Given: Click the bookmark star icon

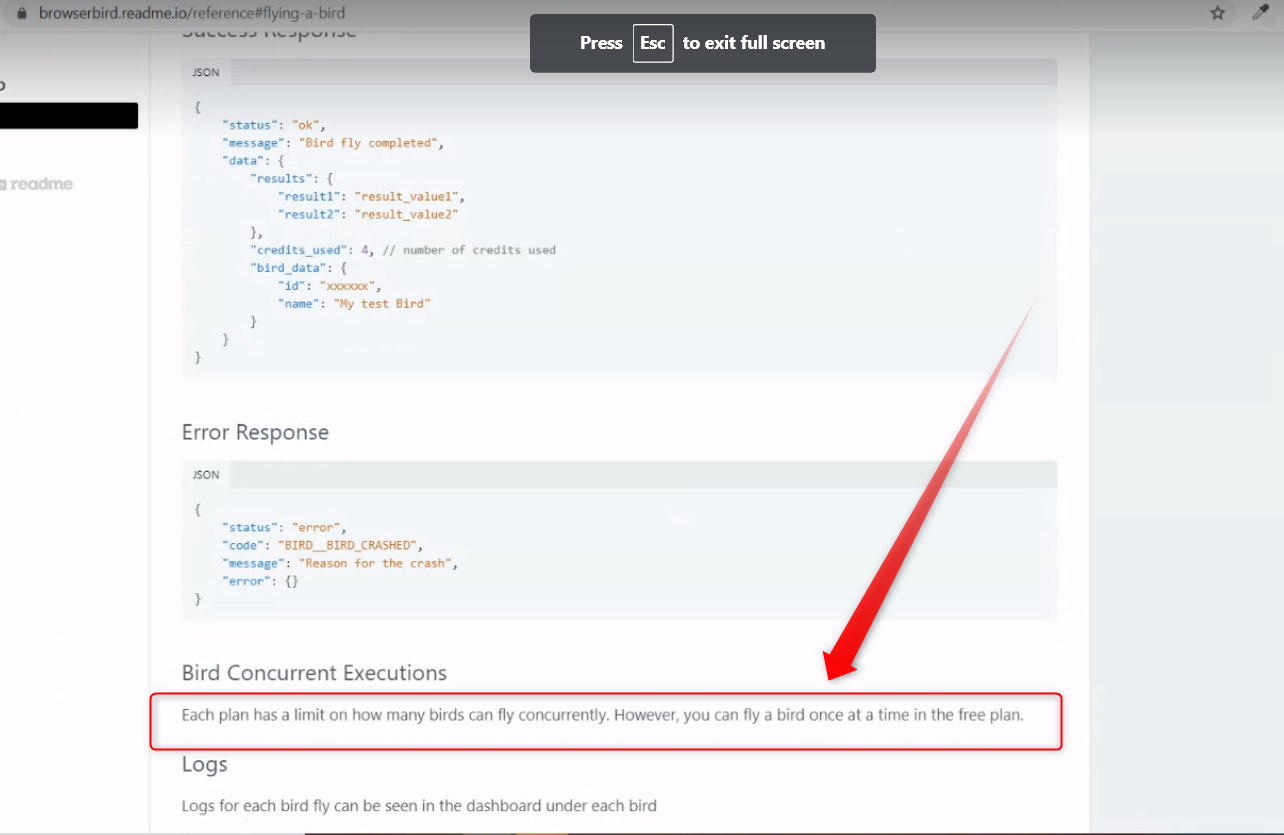Looking at the screenshot, I should click(1217, 13).
